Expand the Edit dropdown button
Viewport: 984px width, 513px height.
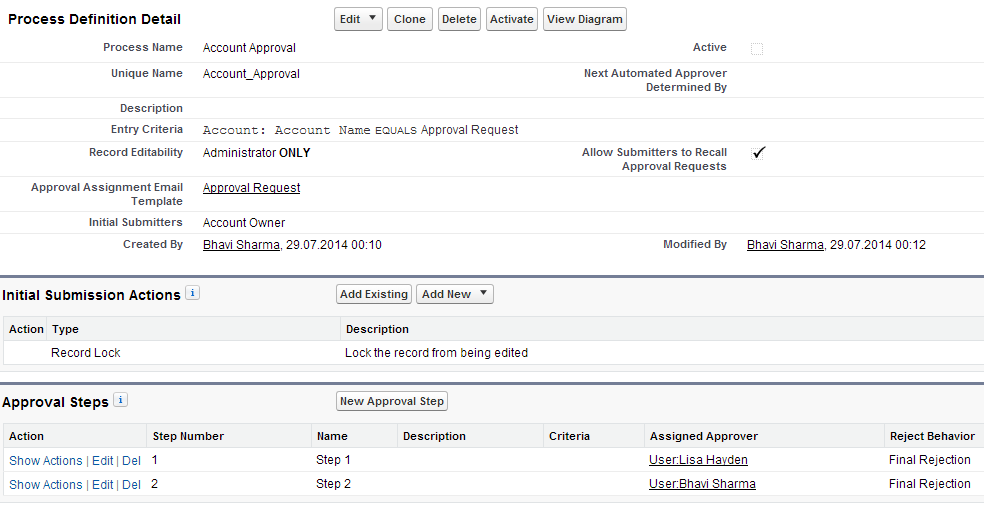click(358, 19)
